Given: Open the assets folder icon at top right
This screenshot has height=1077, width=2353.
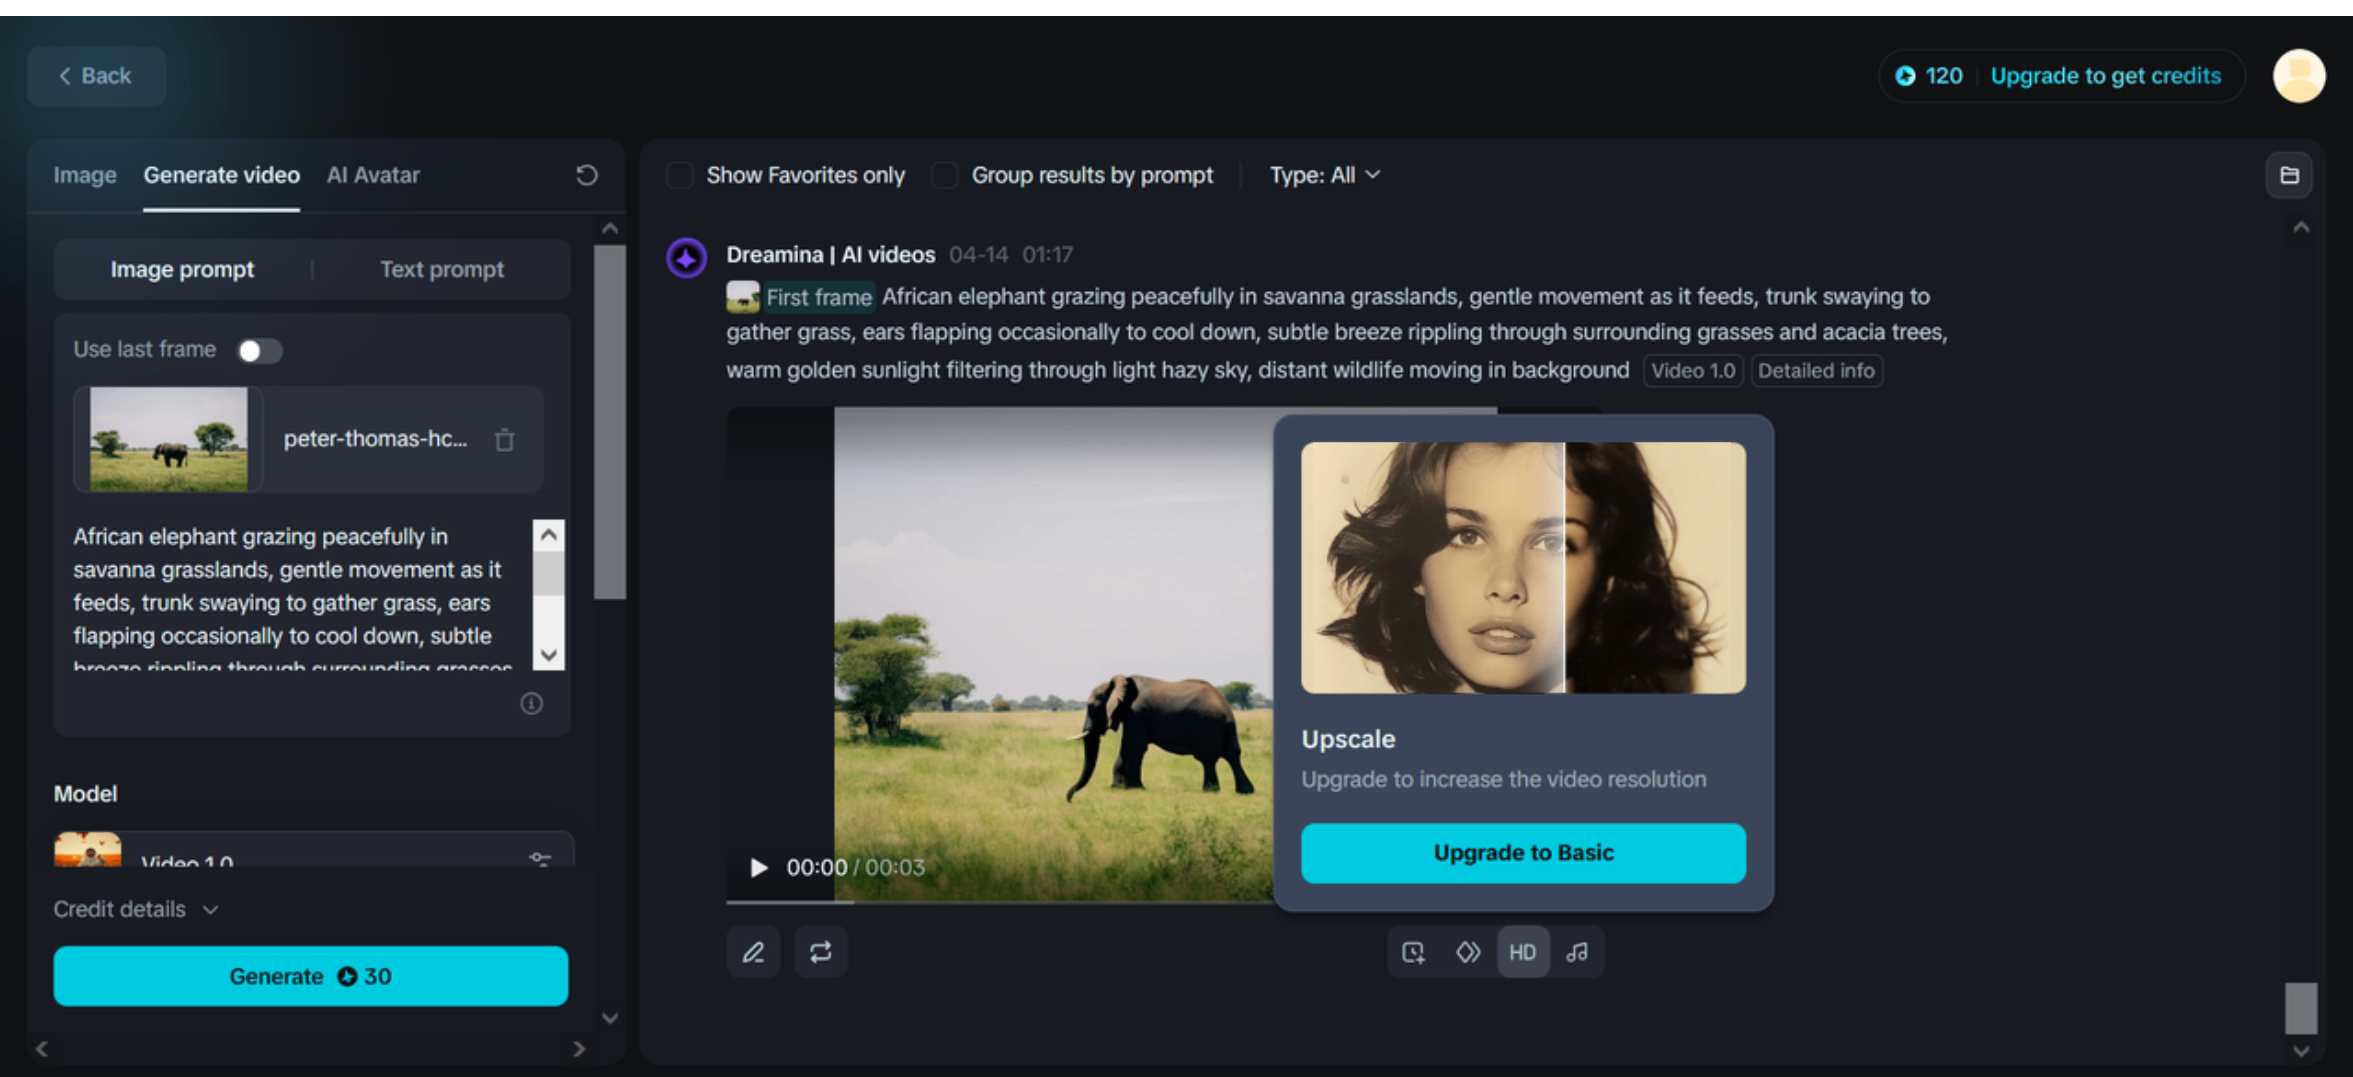Looking at the screenshot, I should point(2289,176).
